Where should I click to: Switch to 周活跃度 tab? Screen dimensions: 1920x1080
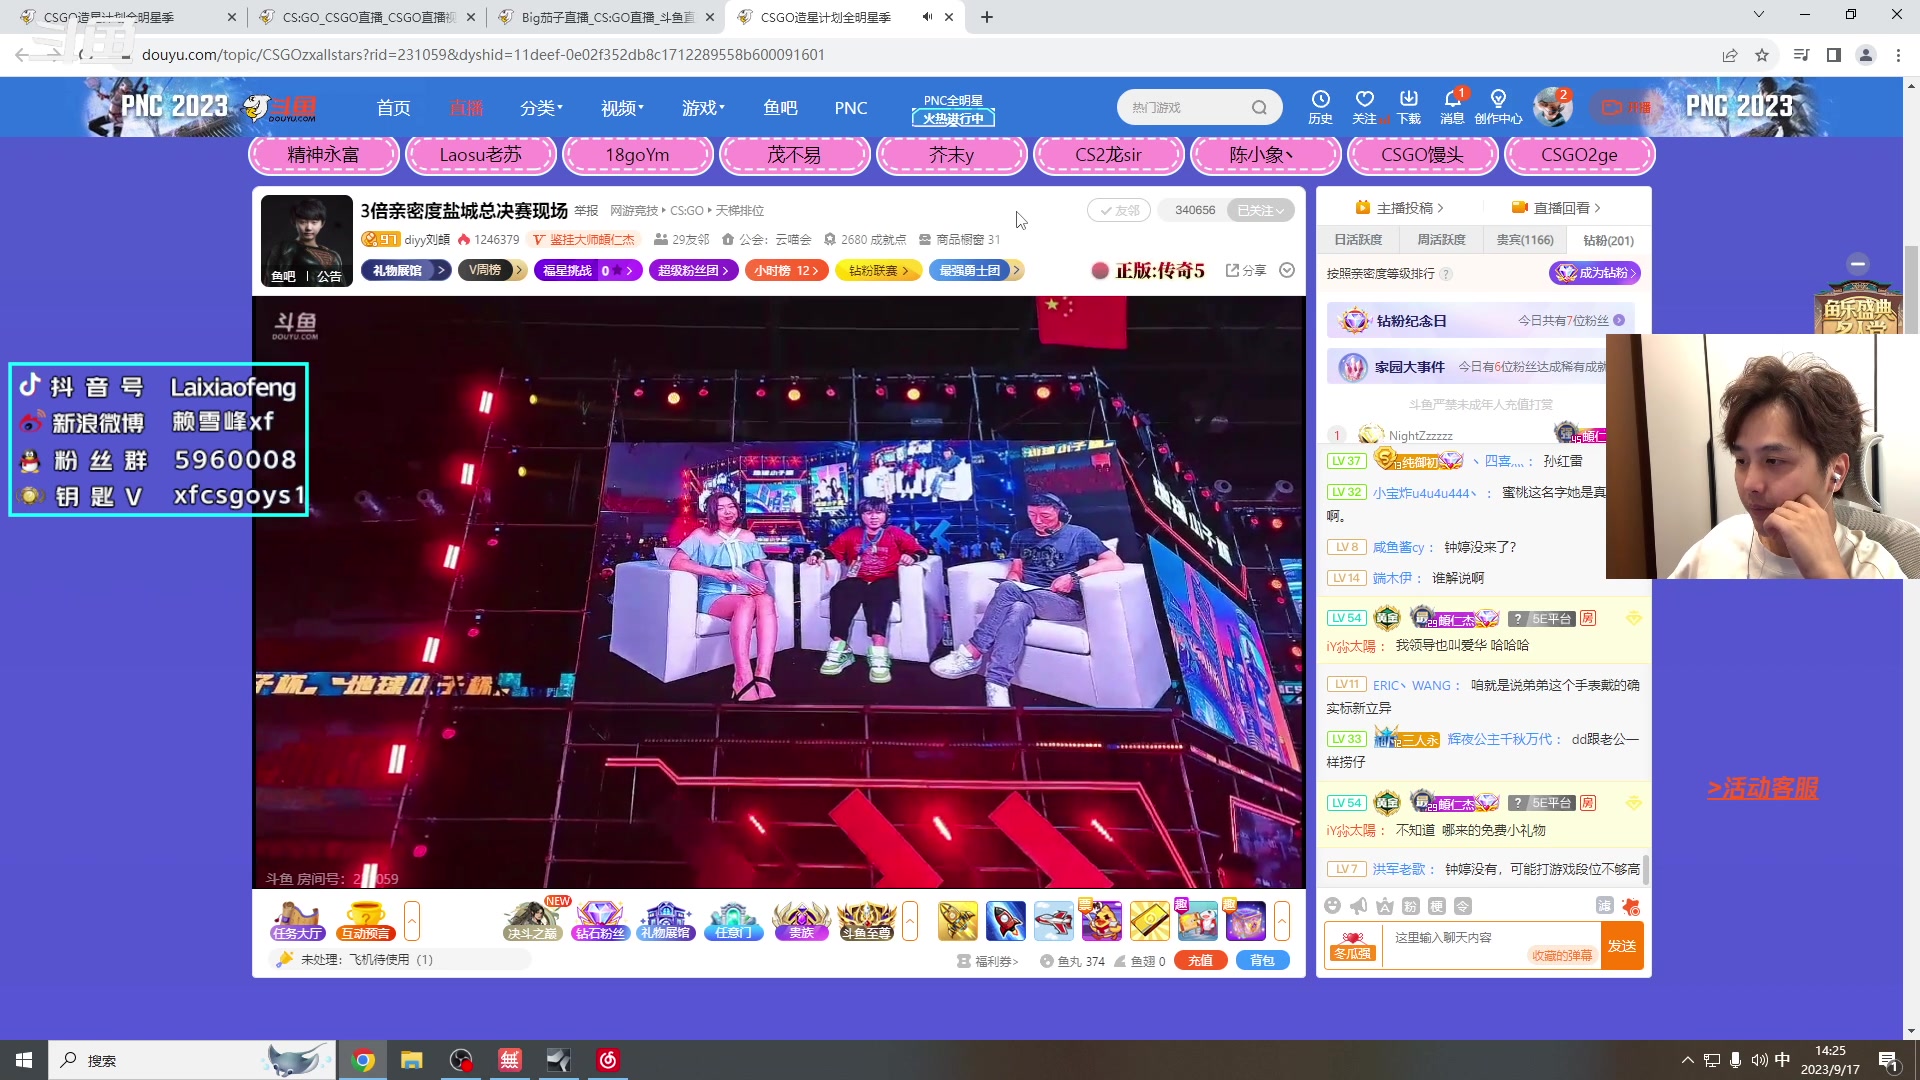(x=1440, y=240)
